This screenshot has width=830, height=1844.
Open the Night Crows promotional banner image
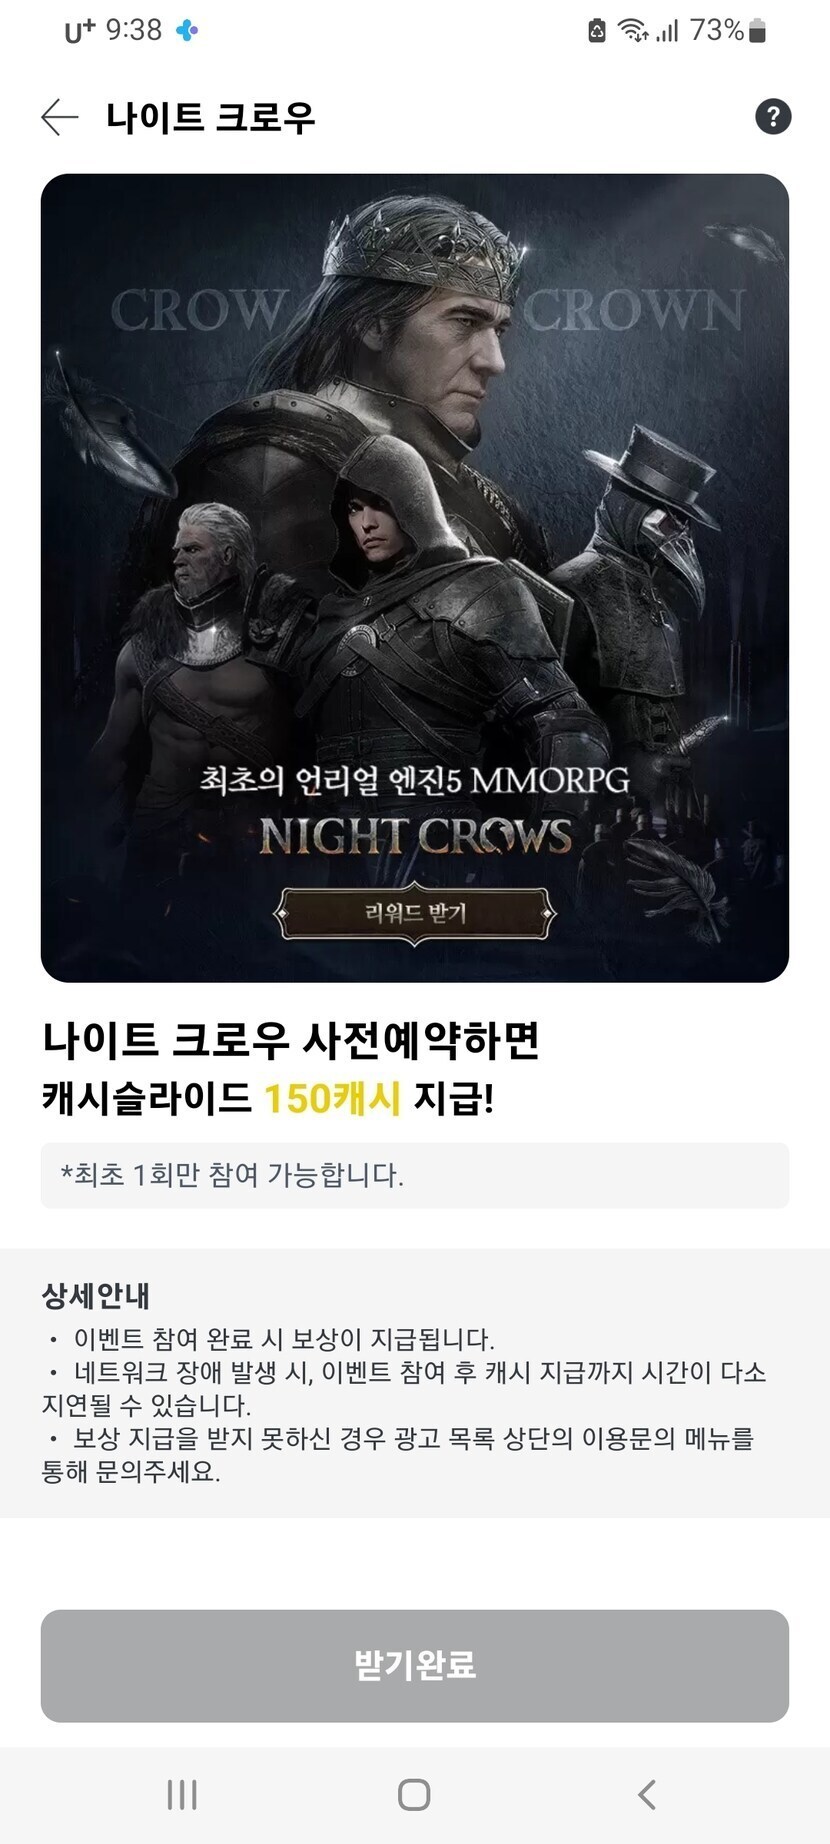(415, 578)
